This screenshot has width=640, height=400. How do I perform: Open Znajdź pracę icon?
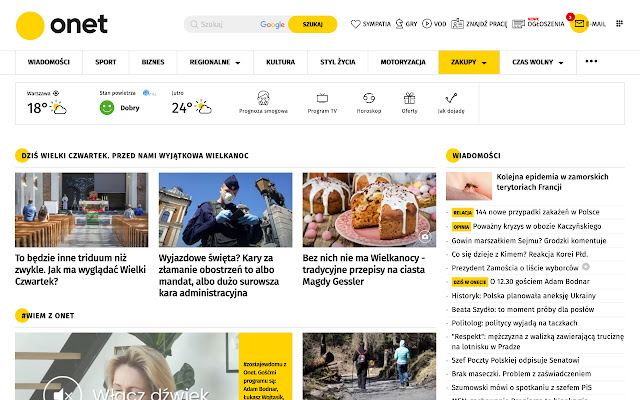click(457, 24)
